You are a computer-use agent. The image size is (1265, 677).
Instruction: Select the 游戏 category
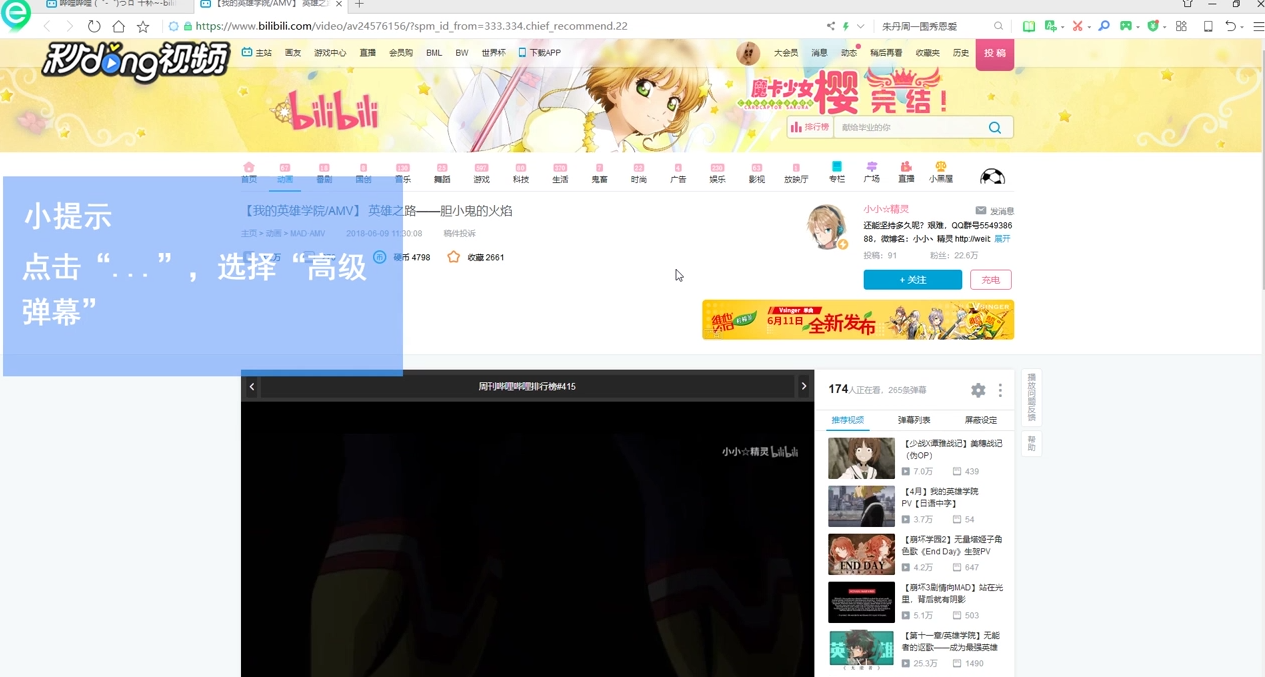(482, 174)
